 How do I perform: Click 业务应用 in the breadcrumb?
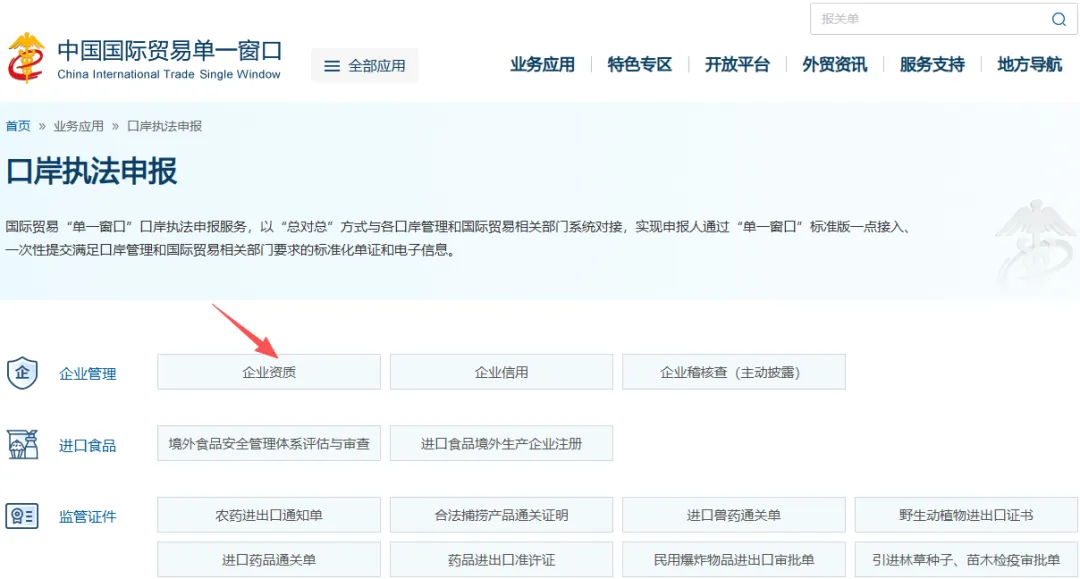click(79, 126)
